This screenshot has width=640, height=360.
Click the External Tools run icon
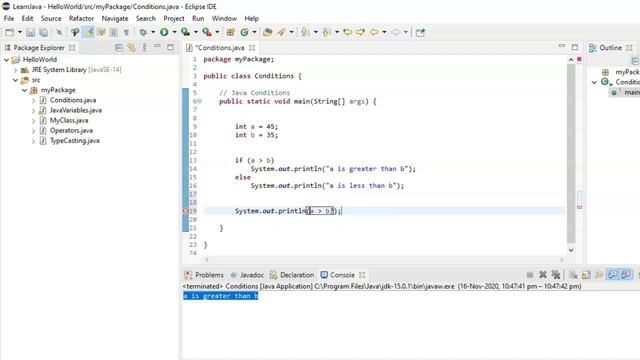207,32
